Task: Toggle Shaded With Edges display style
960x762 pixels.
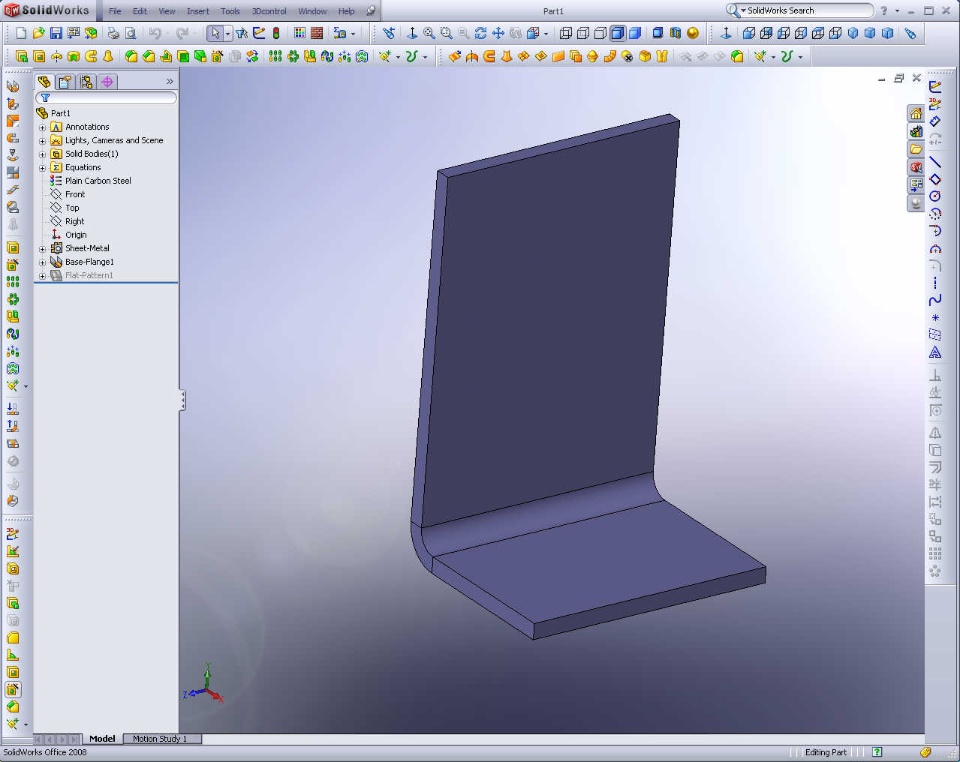Action: tap(618, 33)
